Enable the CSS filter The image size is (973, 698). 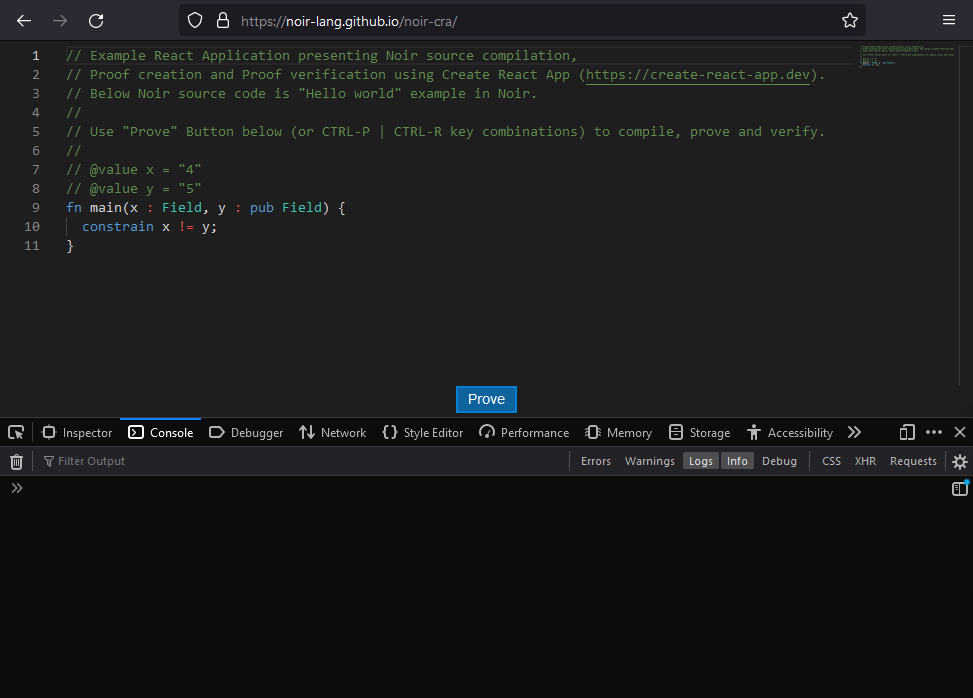click(x=832, y=461)
